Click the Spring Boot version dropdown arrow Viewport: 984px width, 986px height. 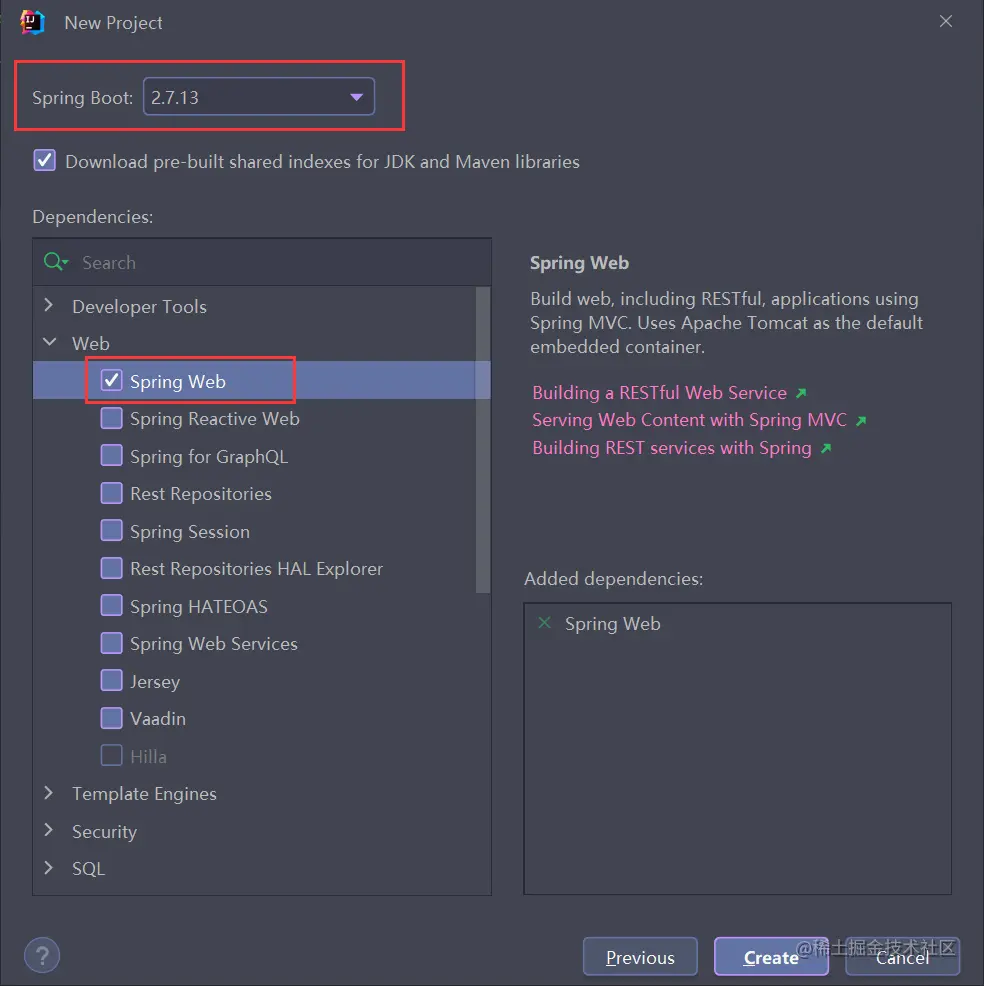click(x=356, y=96)
